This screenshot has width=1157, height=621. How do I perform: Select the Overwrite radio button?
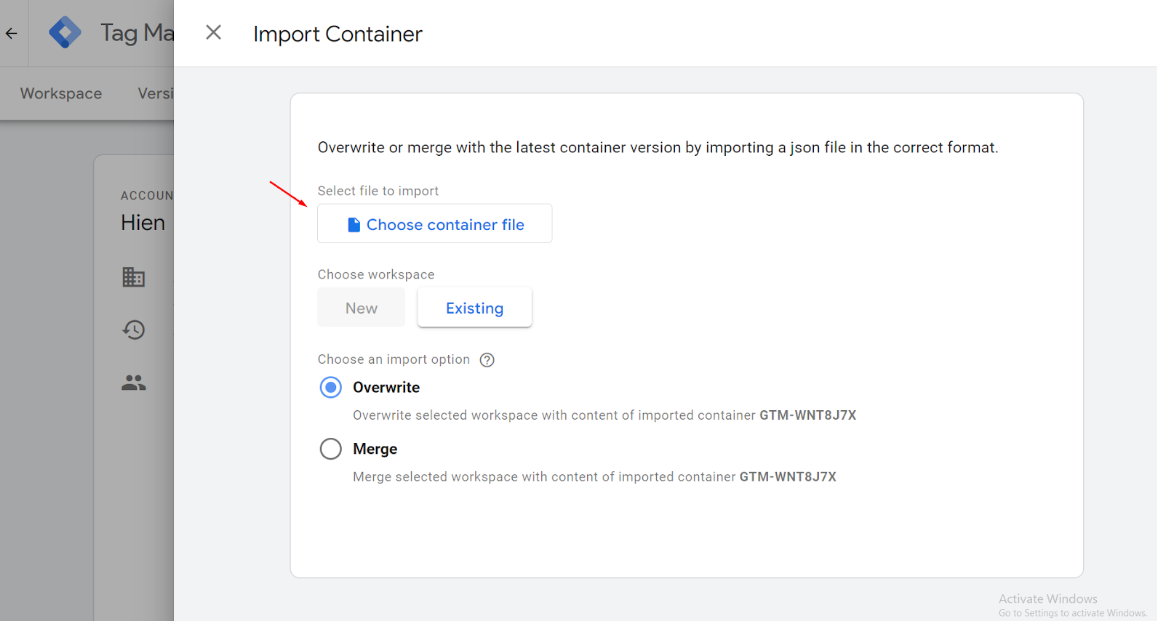pos(331,388)
